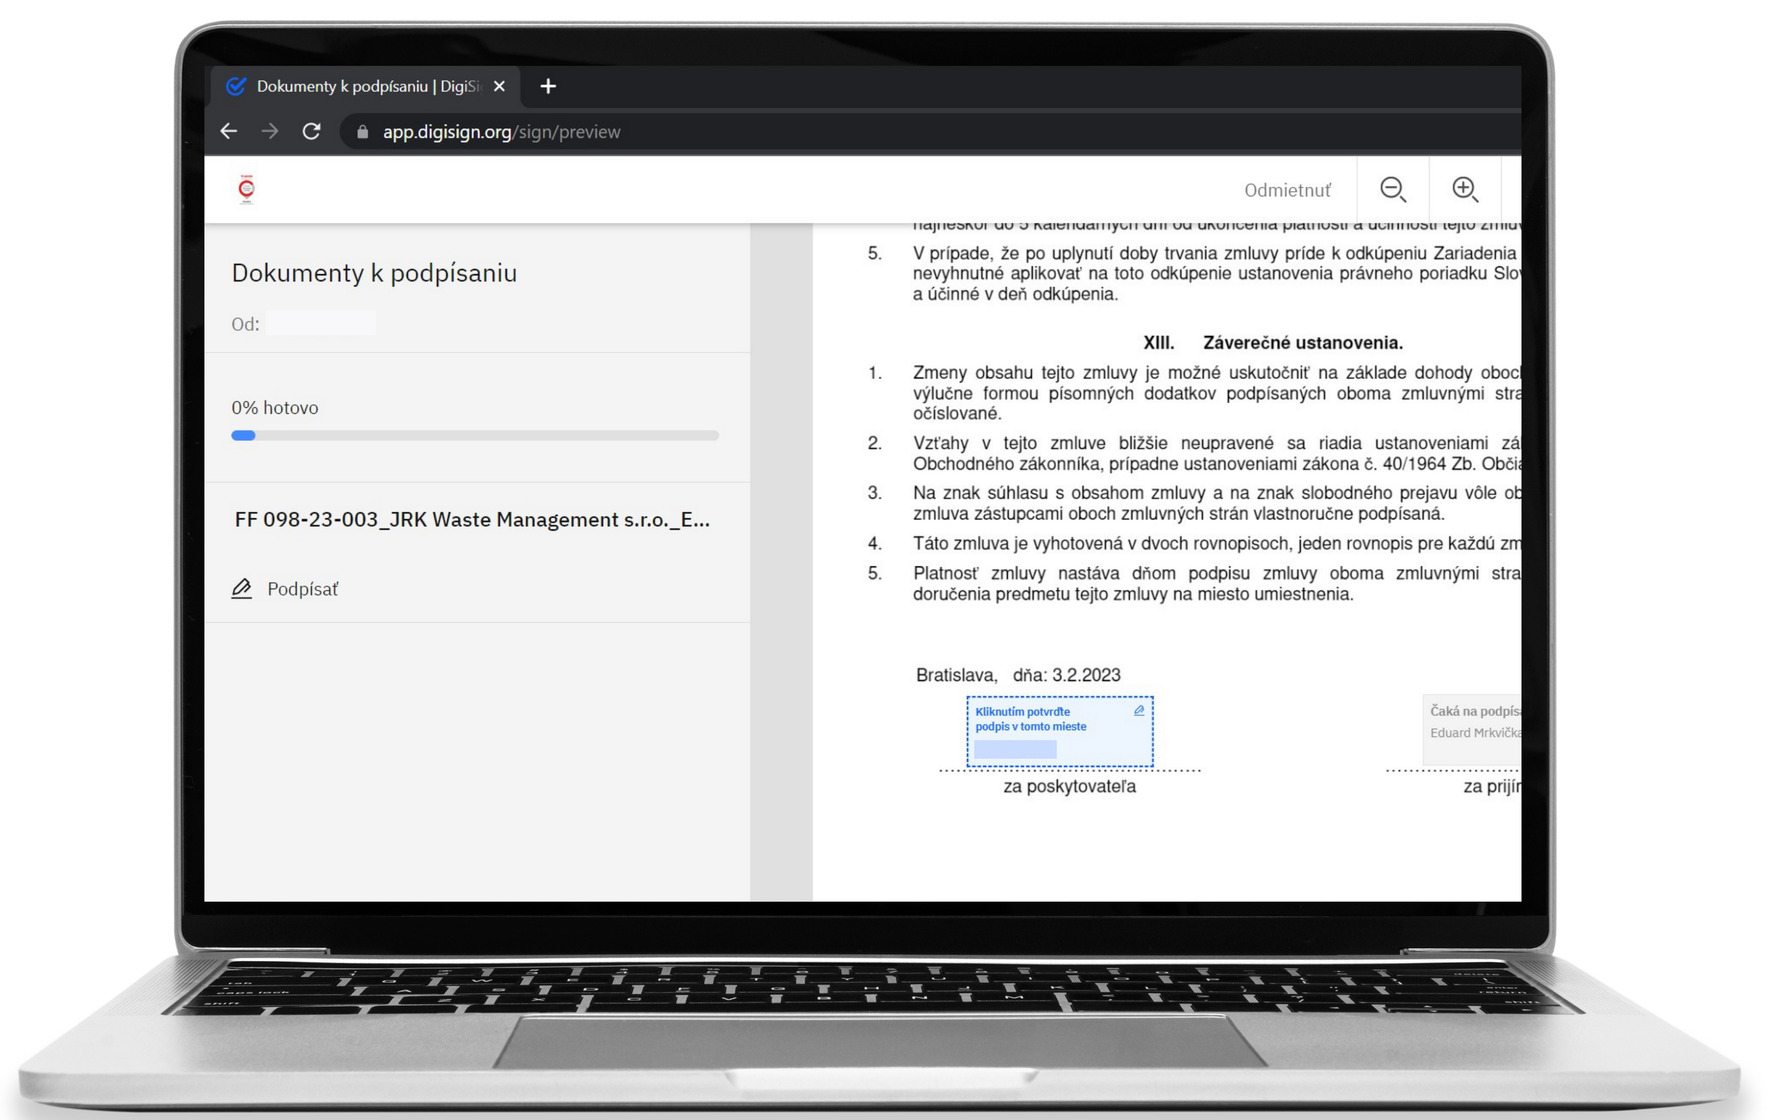Viewport: 1772px width, 1120px height.
Task: Click the red company logo icon
Action: pyautogui.click(x=246, y=189)
